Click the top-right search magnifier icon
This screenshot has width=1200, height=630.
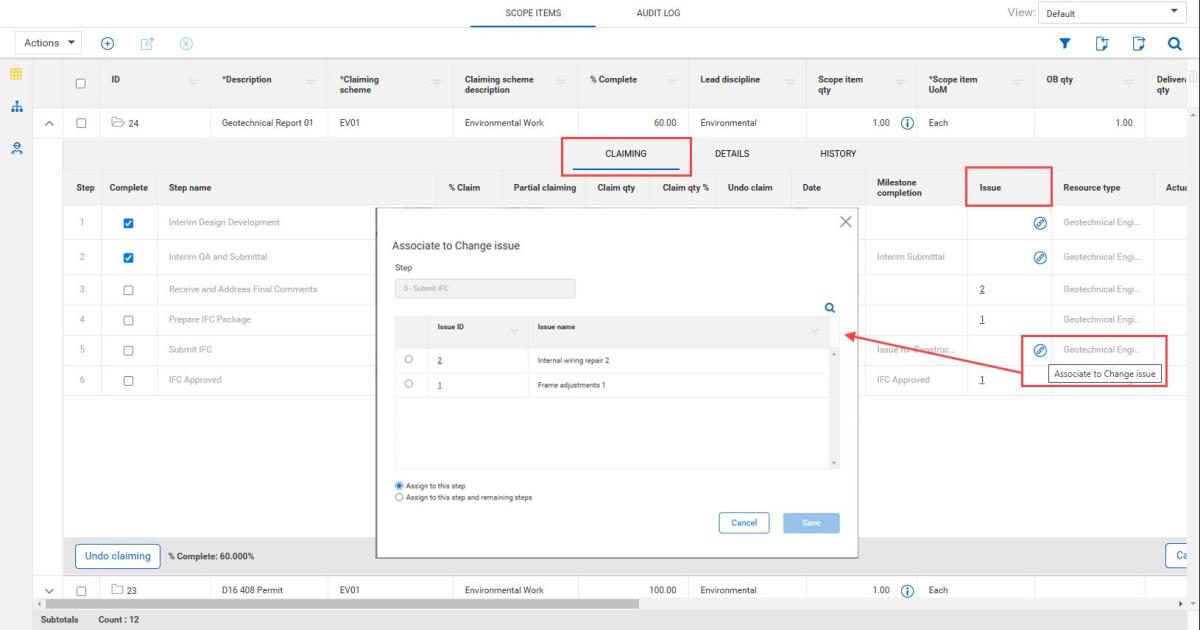[1175, 44]
